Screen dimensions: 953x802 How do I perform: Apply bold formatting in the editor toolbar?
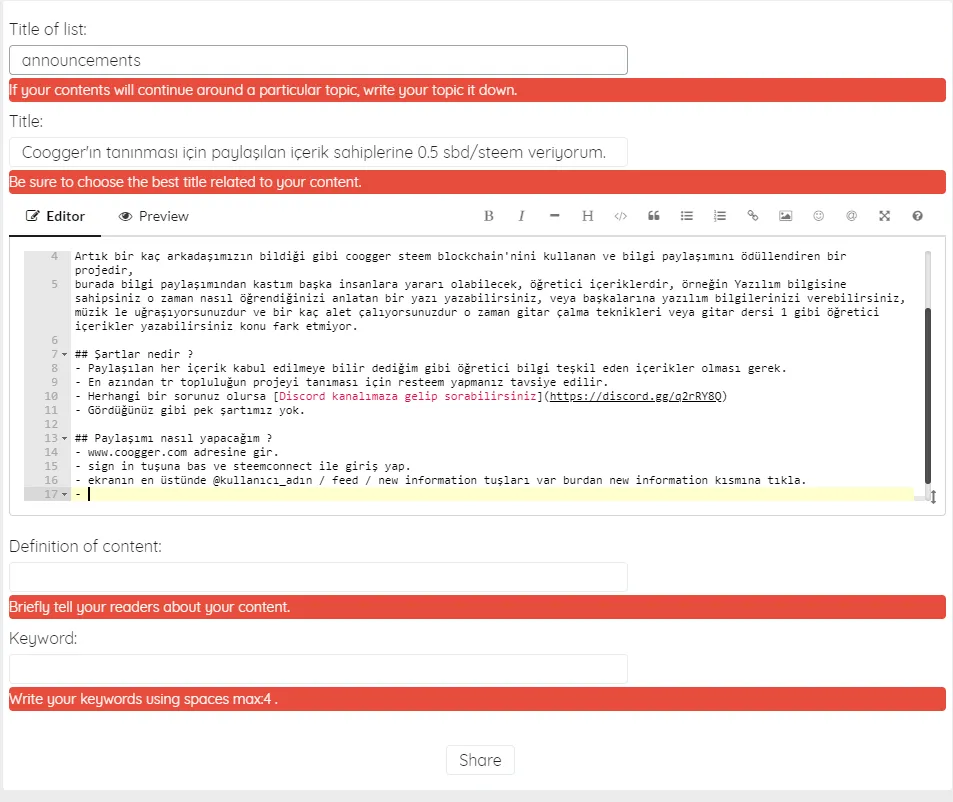(x=489, y=216)
